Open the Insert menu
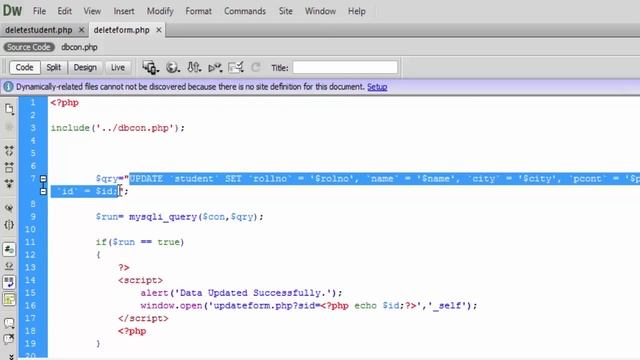Viewport: 640px width, 360px height. click(124, 11)
